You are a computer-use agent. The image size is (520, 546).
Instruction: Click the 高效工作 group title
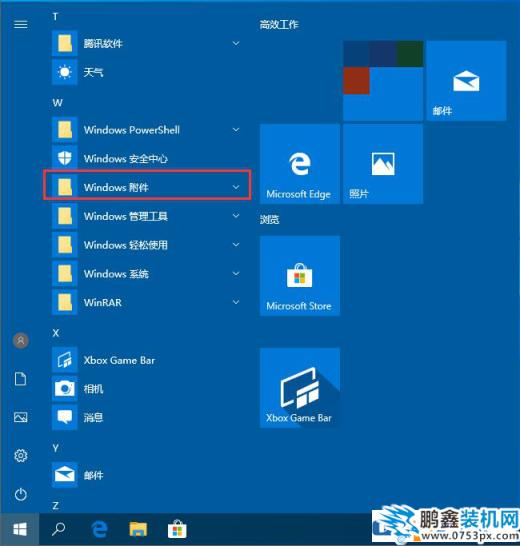click(x=279, y=24)
